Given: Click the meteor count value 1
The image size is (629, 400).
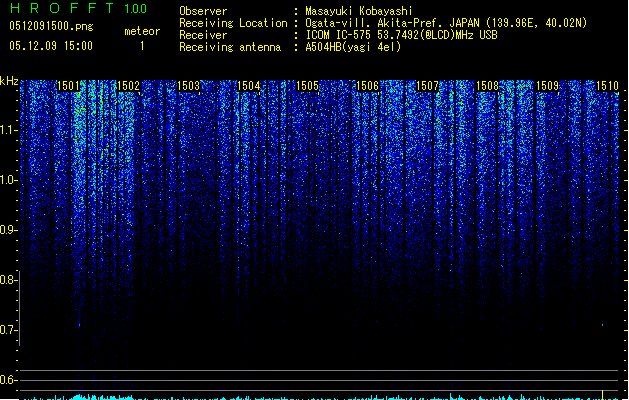Looking at the screenshot, I should click(142, 46).
